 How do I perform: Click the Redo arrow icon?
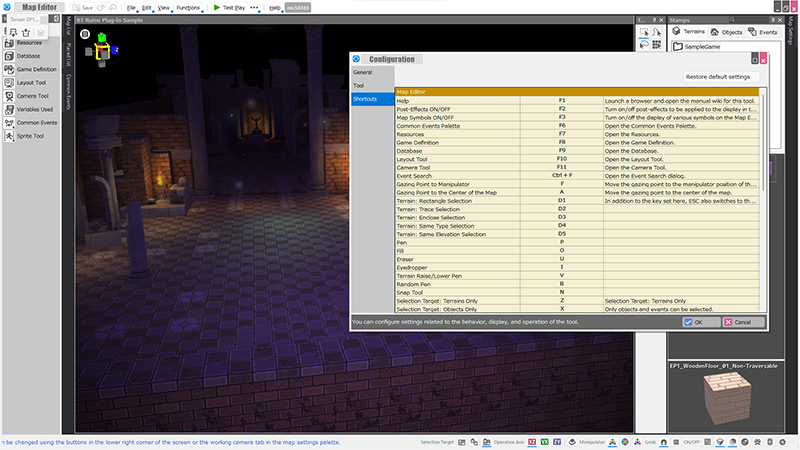112,8
